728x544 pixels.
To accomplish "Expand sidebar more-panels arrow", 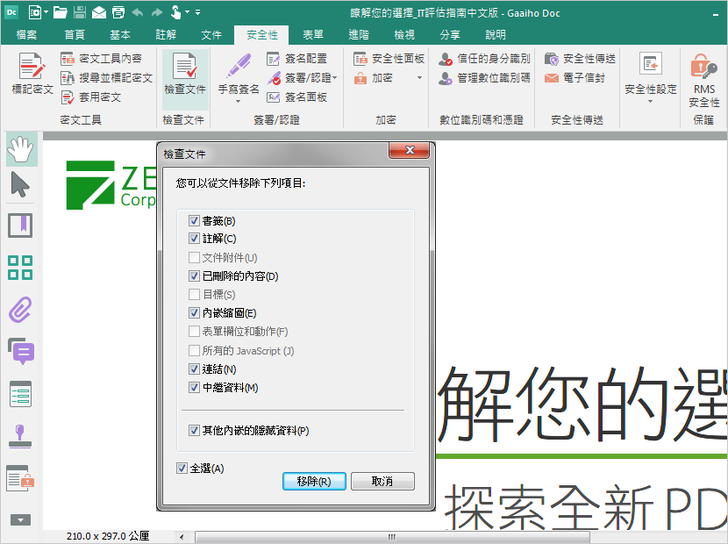I will tap(20, 520).
